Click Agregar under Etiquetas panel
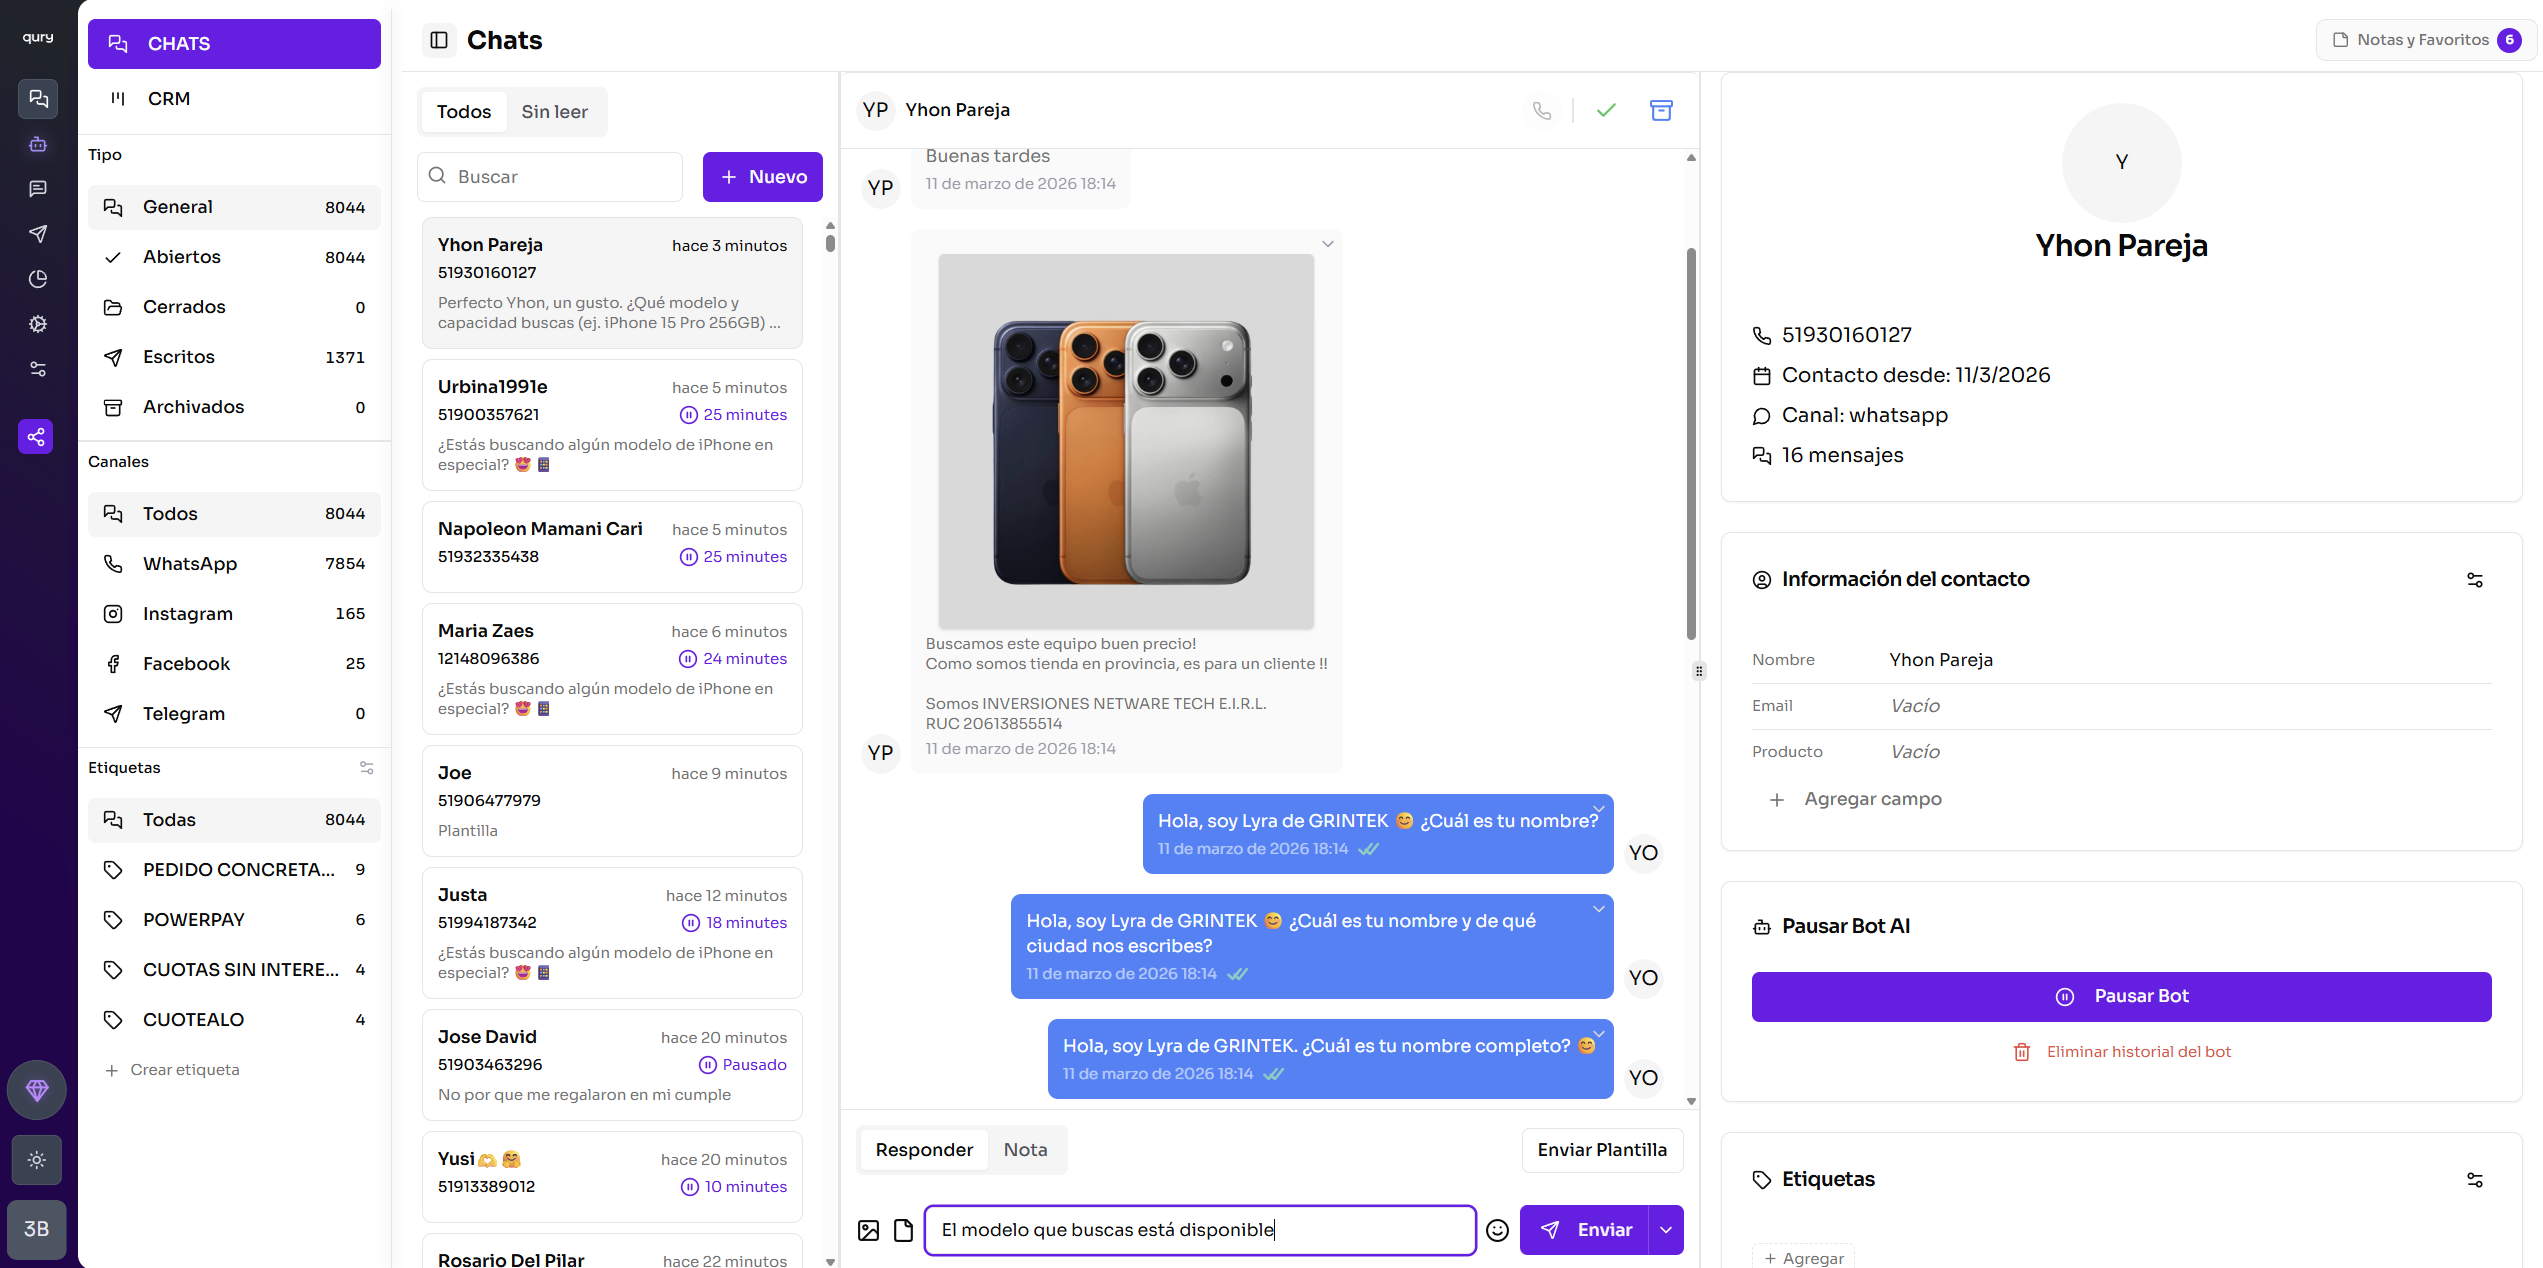 pos(1803,1258)
